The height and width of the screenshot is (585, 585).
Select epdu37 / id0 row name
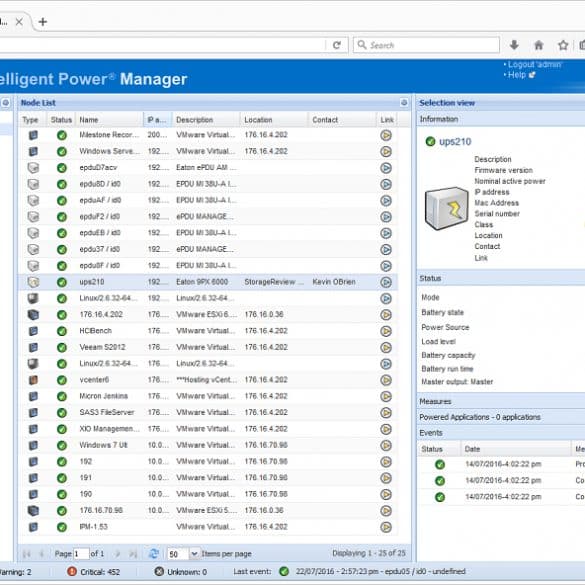pyautogui.click(x=100, y=249)
